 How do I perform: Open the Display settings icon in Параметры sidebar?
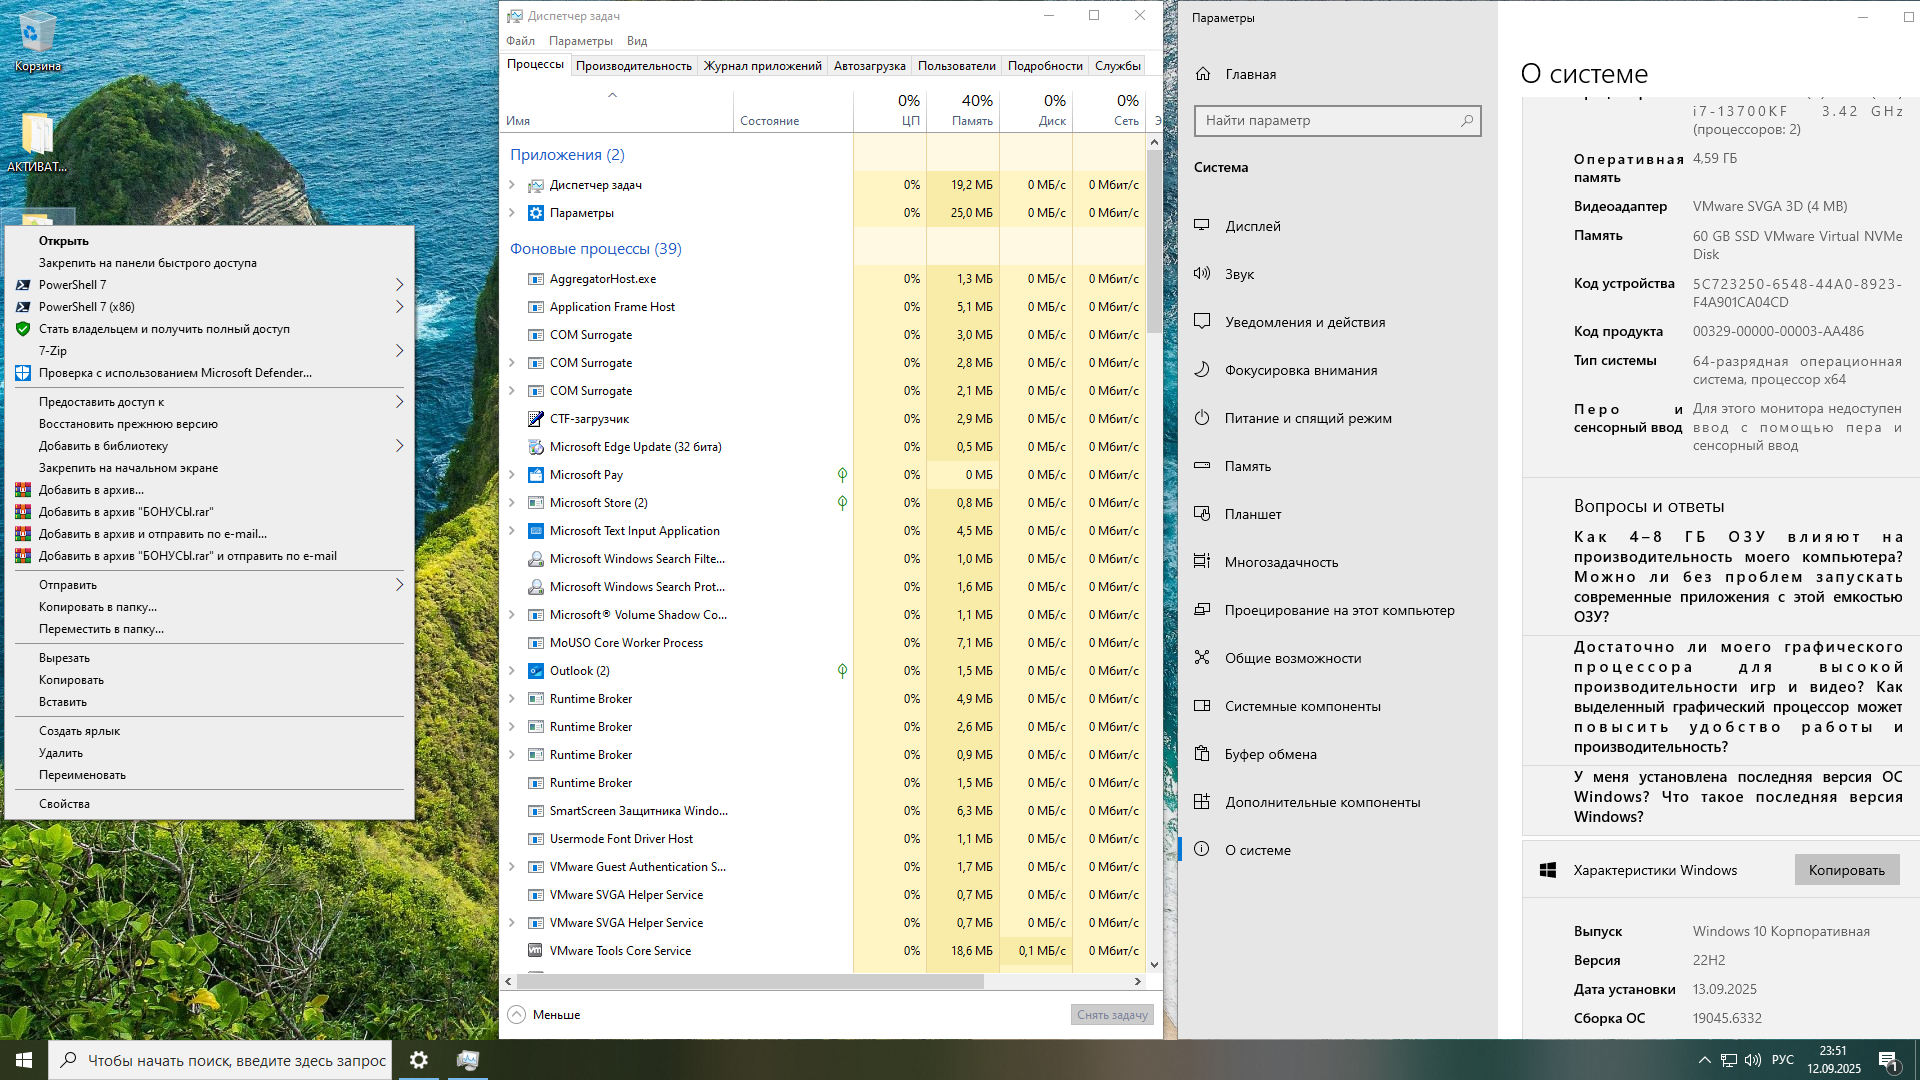[x=1202, y=225]
